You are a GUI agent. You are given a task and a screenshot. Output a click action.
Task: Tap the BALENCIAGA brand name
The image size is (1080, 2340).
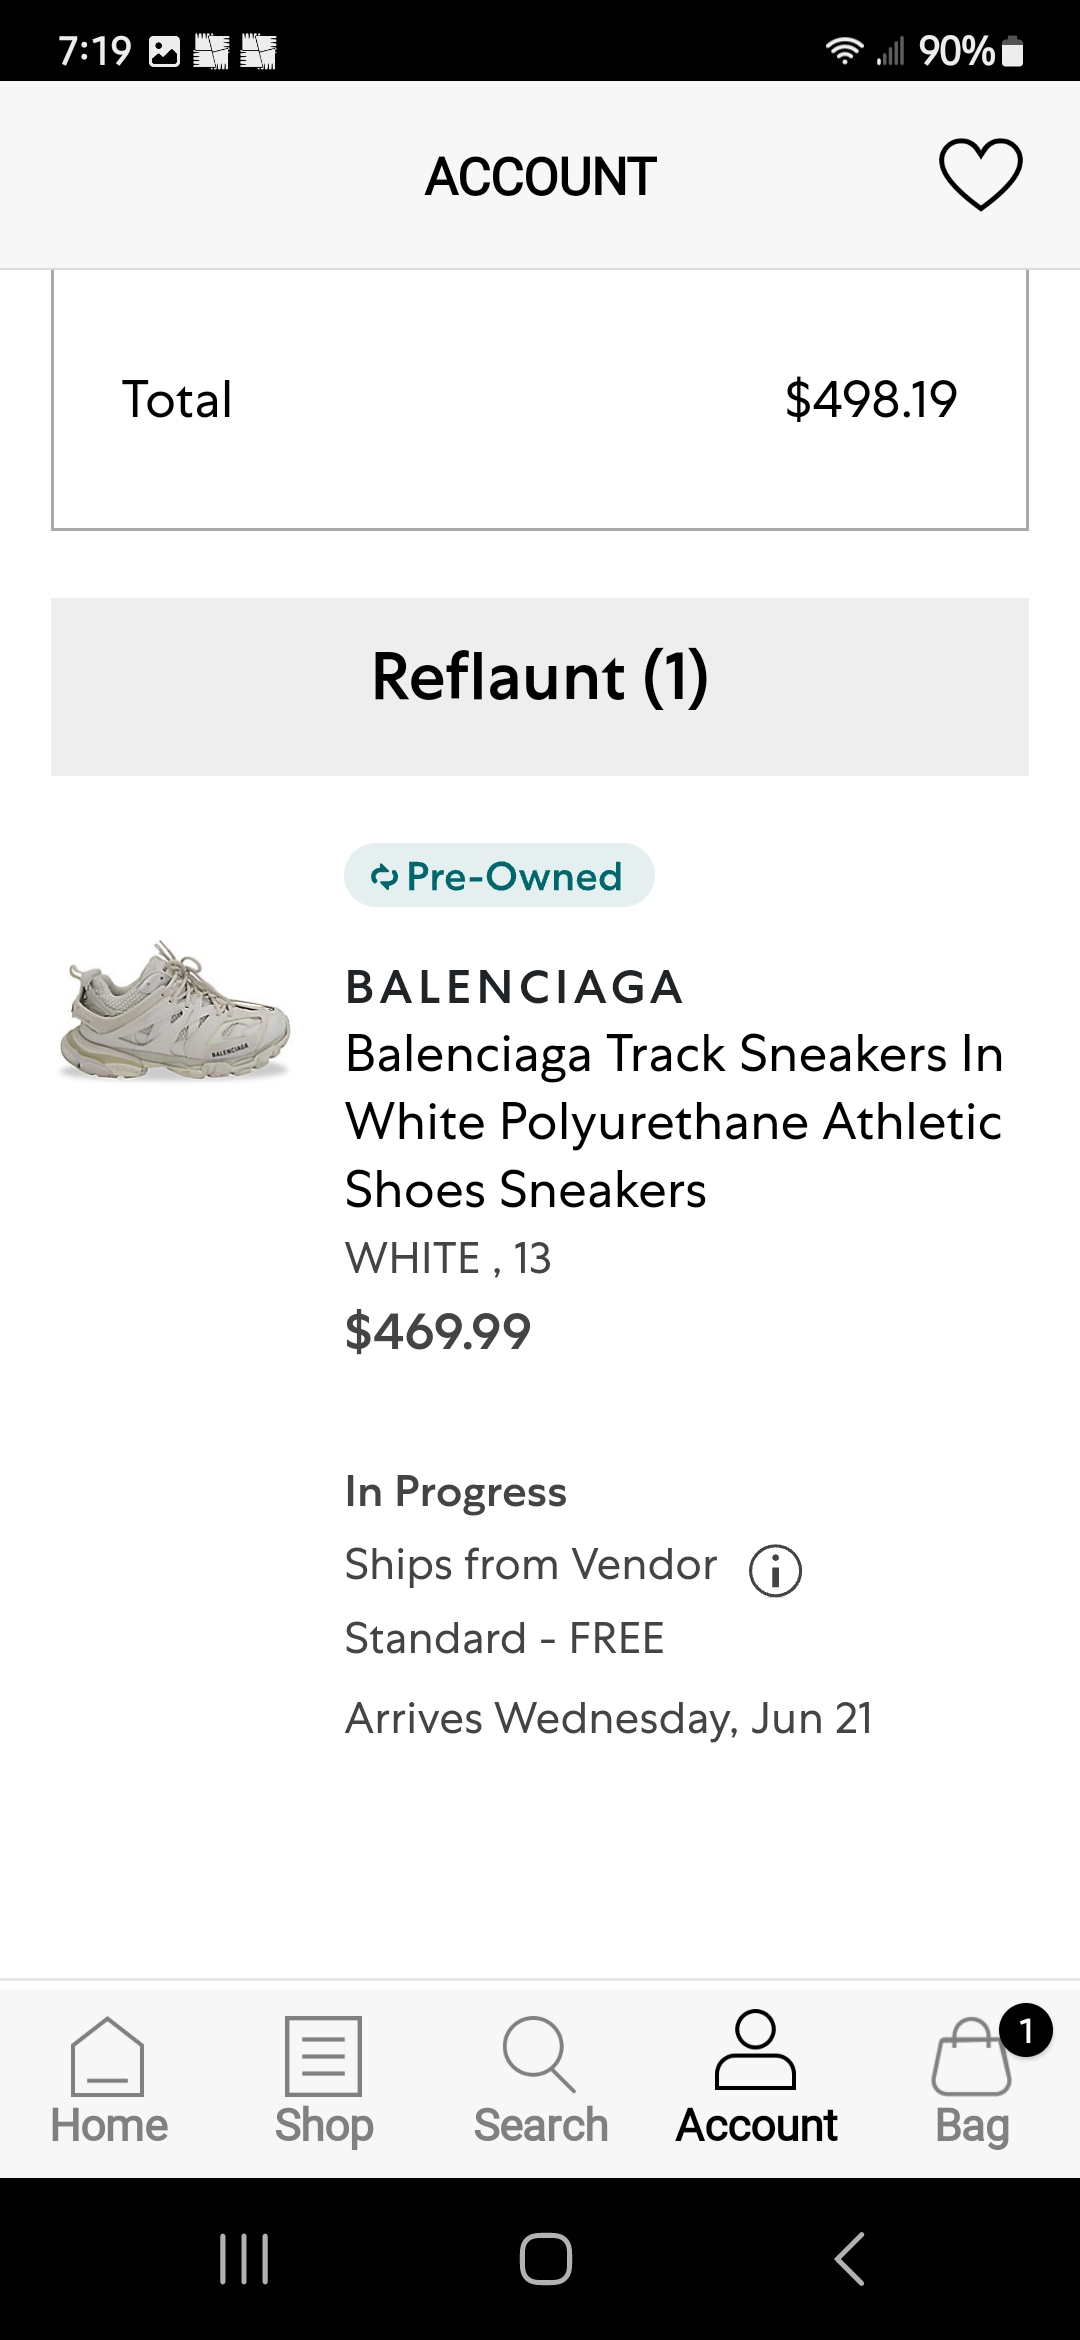pyautogui.click(x=514, y=987)
